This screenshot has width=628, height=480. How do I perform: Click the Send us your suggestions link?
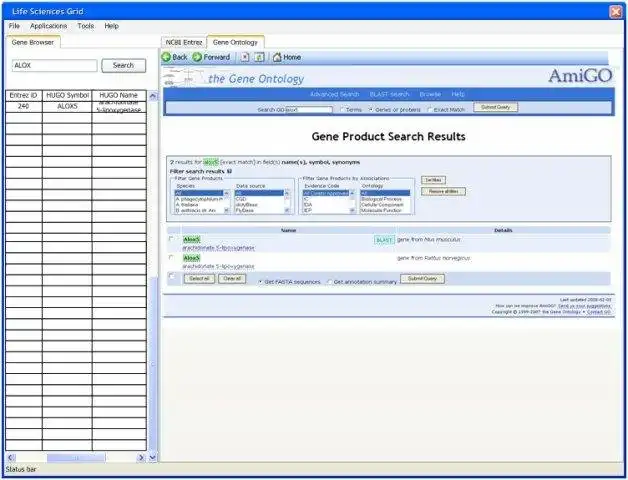pyautogui.click(x=584, y=306)
